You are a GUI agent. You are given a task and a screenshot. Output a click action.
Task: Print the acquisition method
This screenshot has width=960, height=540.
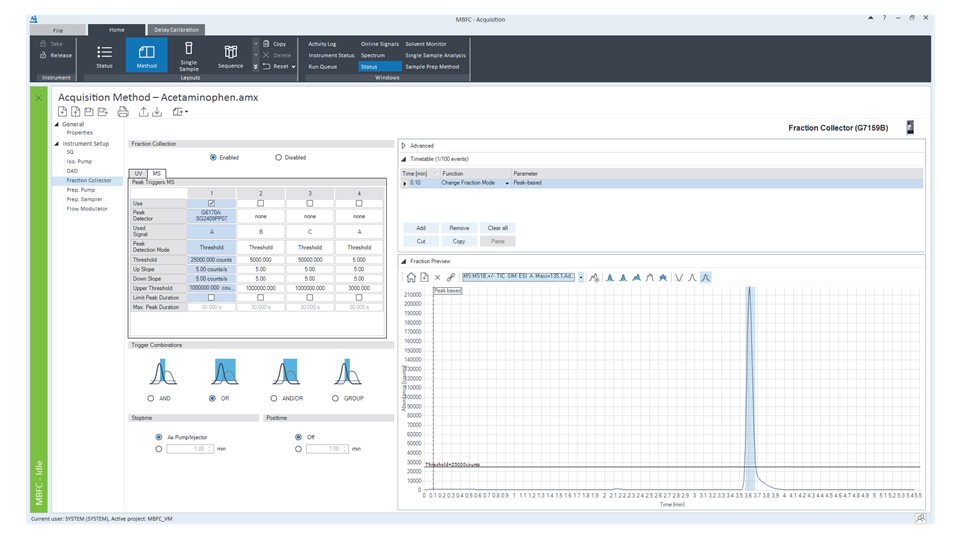(123, 111)
